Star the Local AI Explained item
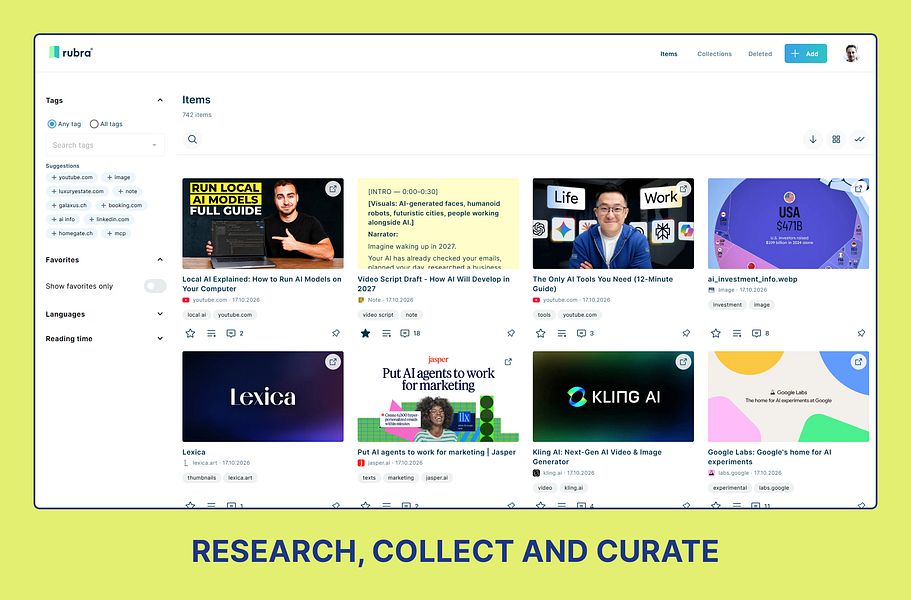The image size is (911, 600). point(190,333)
